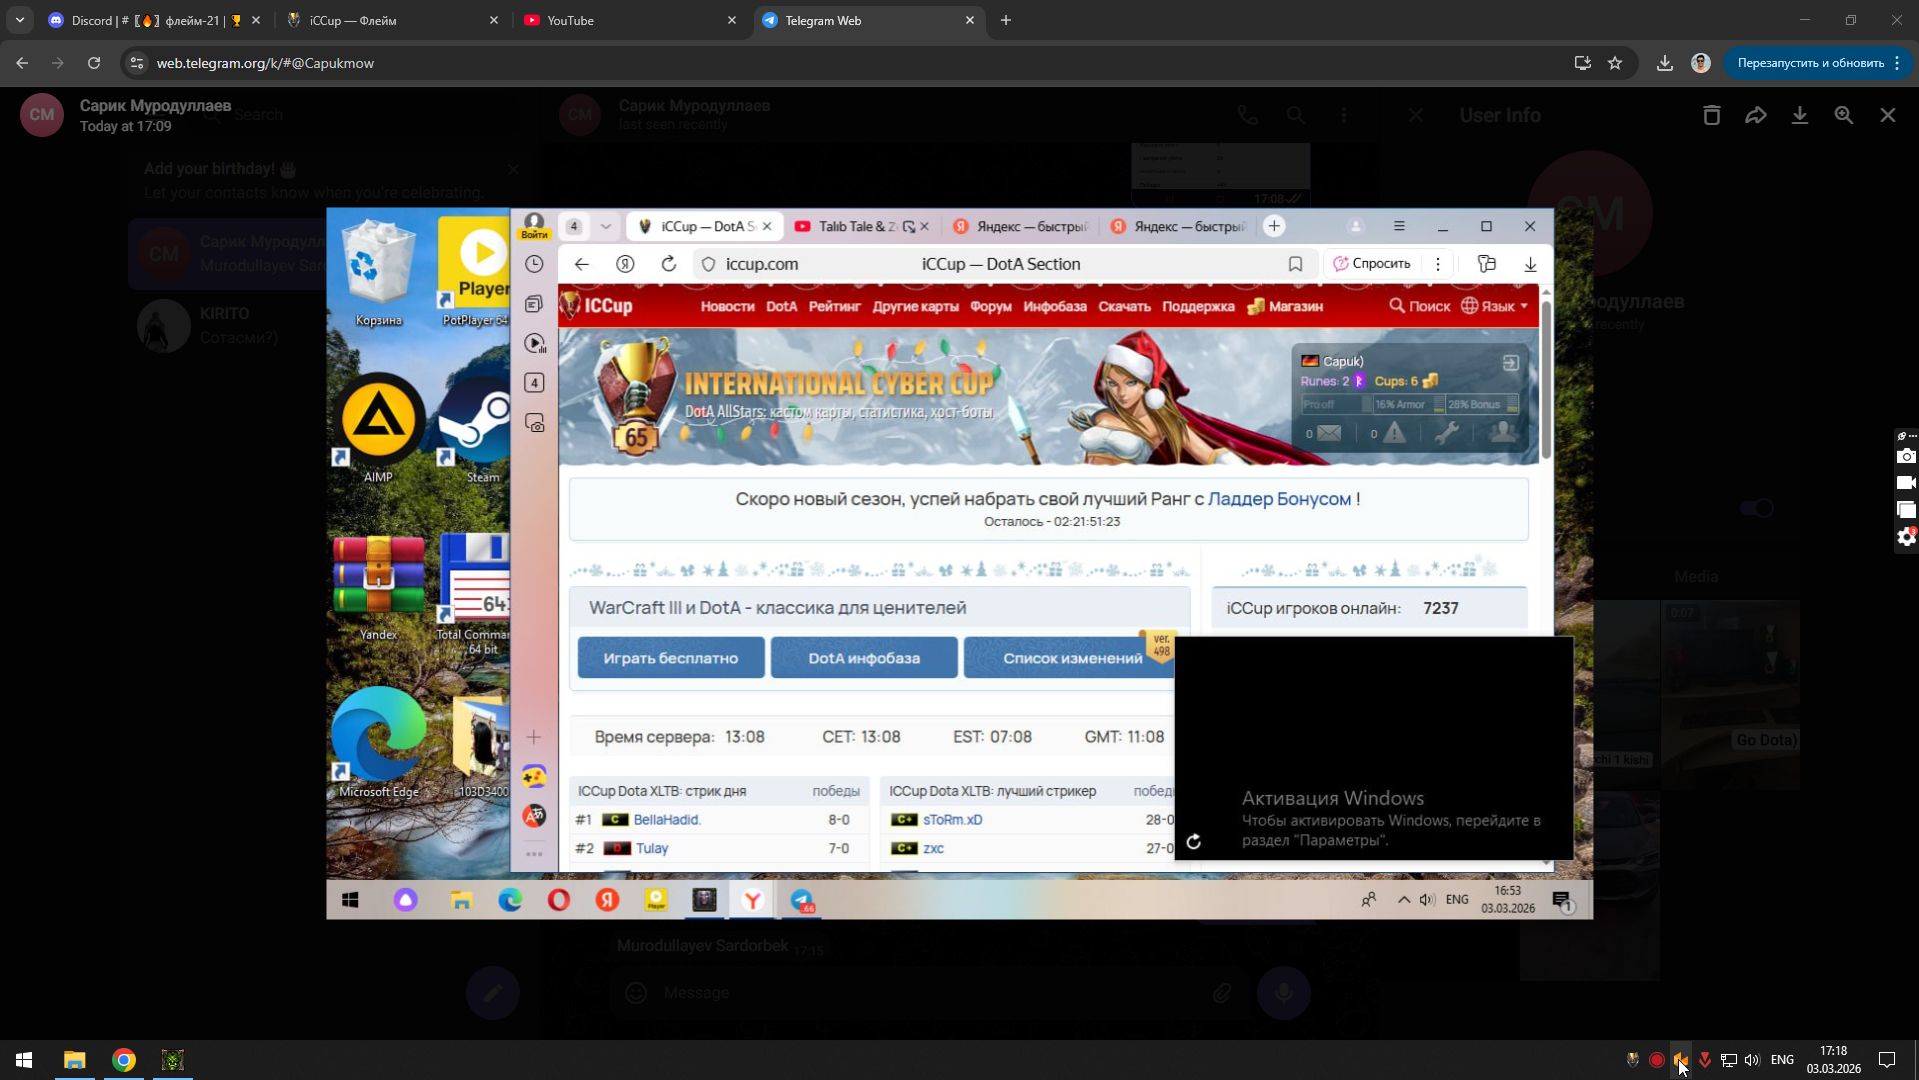Install Telegram Web app from address bar

[x=1582, y=63]
